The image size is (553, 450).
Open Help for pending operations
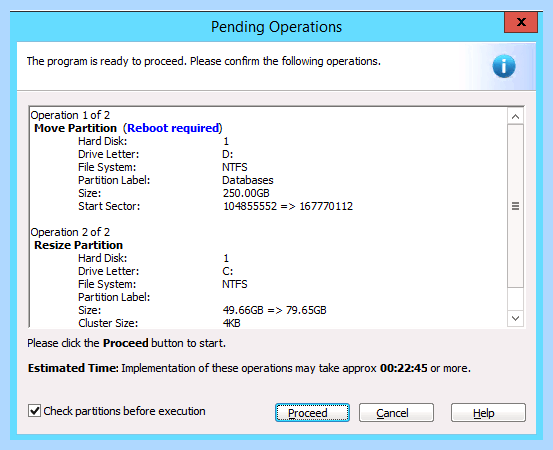(x=488, y=413)
